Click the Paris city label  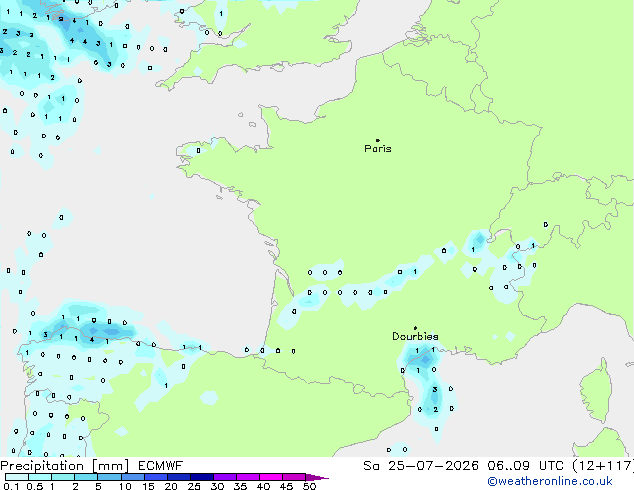tap(378, 149)
